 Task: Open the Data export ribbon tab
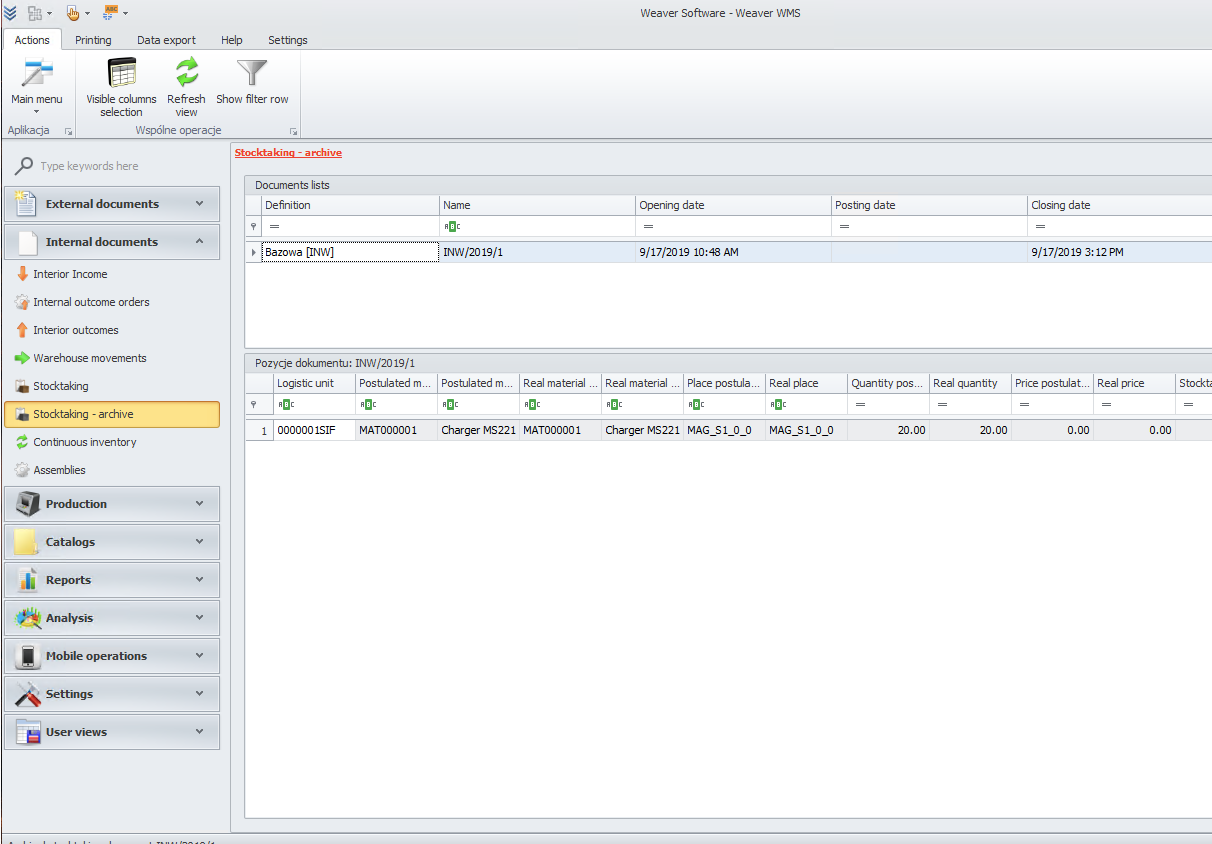(x=166, y=40)
